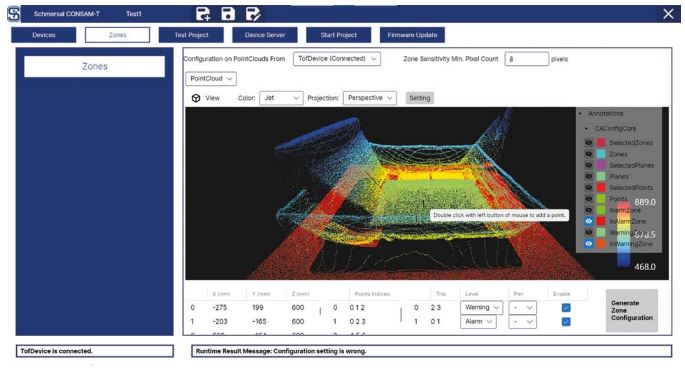Click the new project disk-plus icon
Screen dimensions: 685x368
203,14
